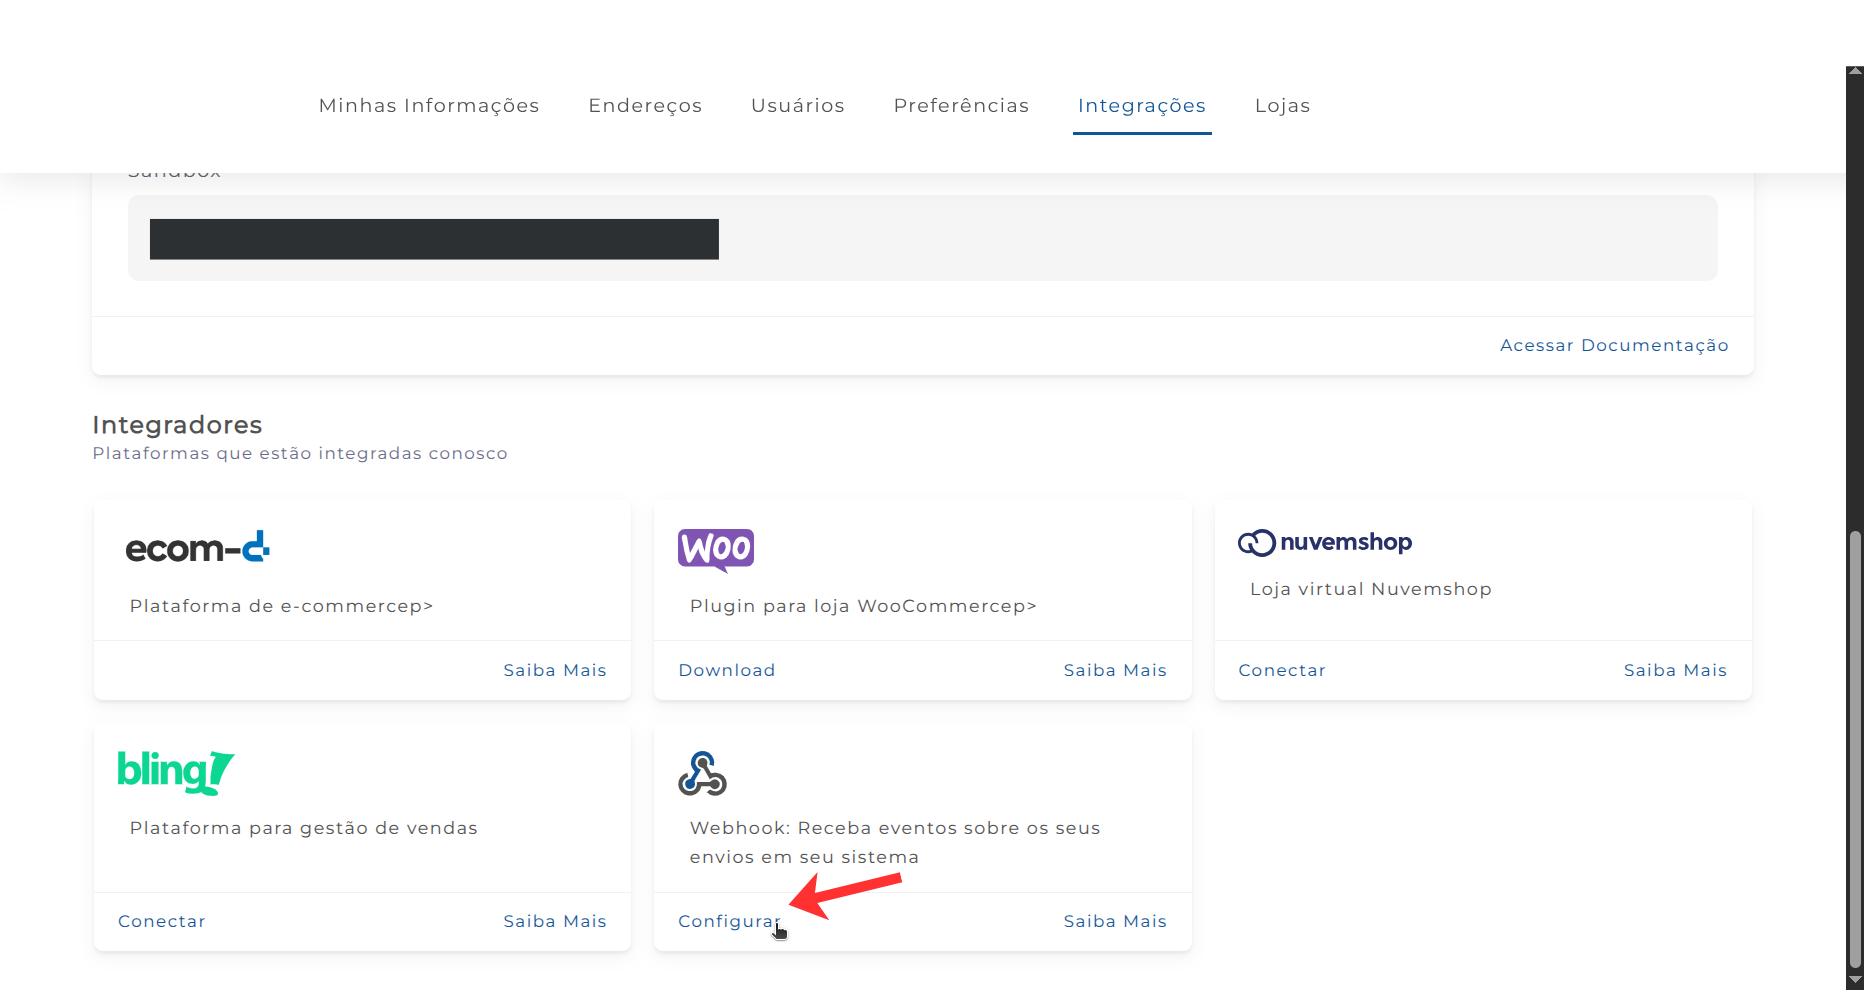
Task: Connect the Nuvemshop integration
Action: 1282,670
